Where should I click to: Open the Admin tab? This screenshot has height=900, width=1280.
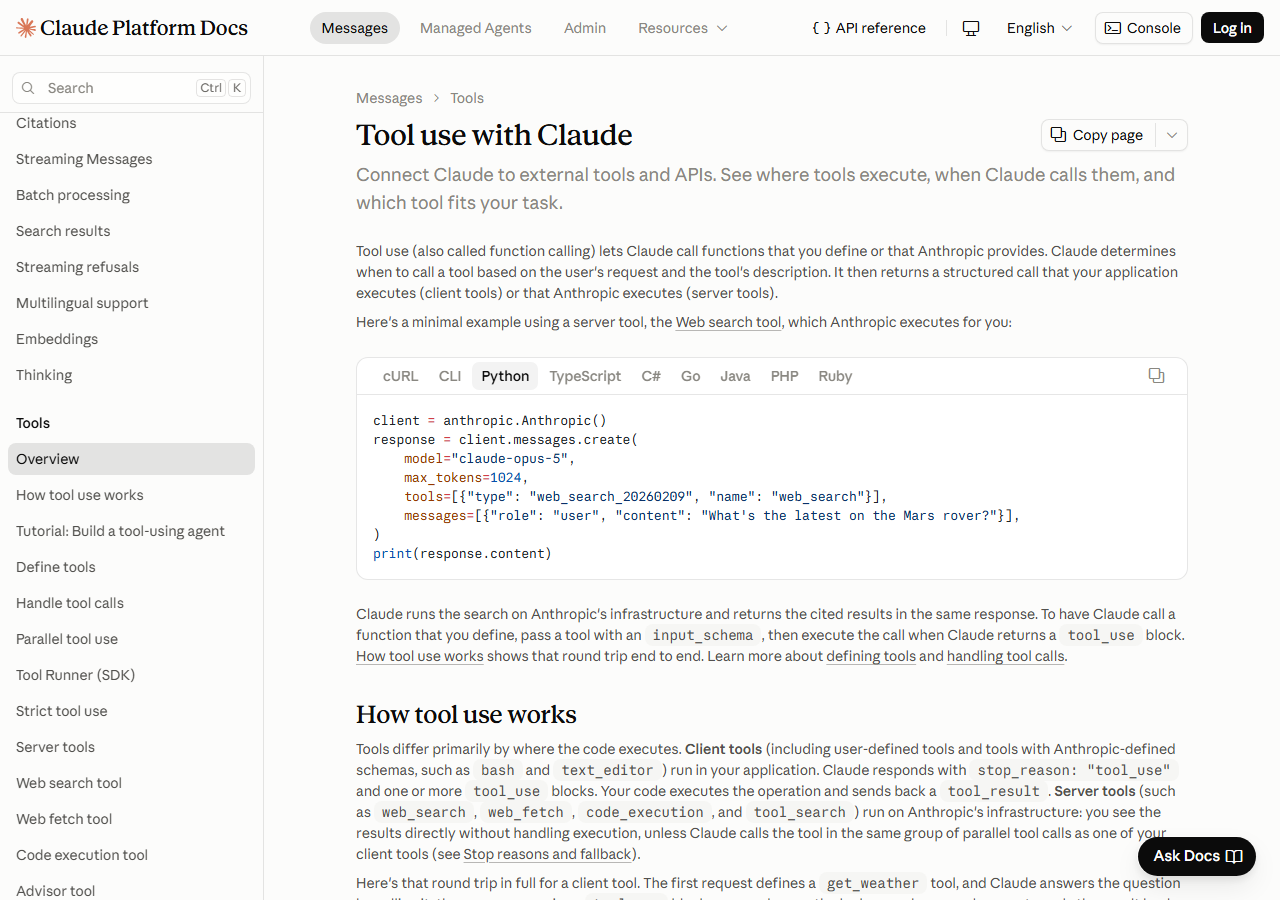point(585,28)
